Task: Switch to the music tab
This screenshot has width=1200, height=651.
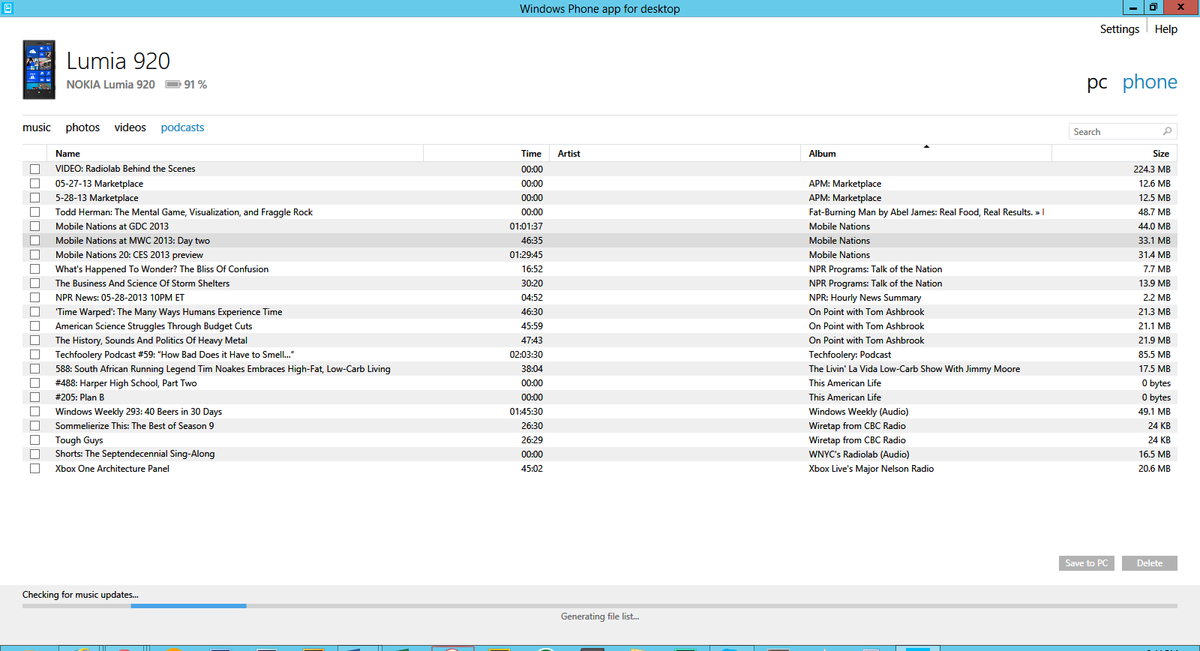Action: click(x=36, y=127)
